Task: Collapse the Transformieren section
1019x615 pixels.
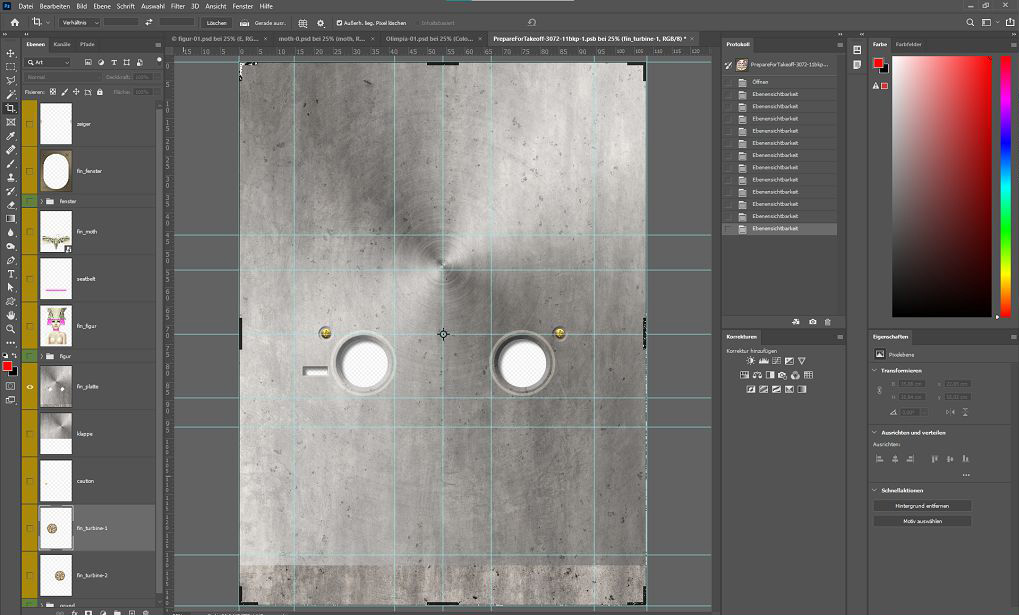Action: pyautogui.click(x=875, y=371)
